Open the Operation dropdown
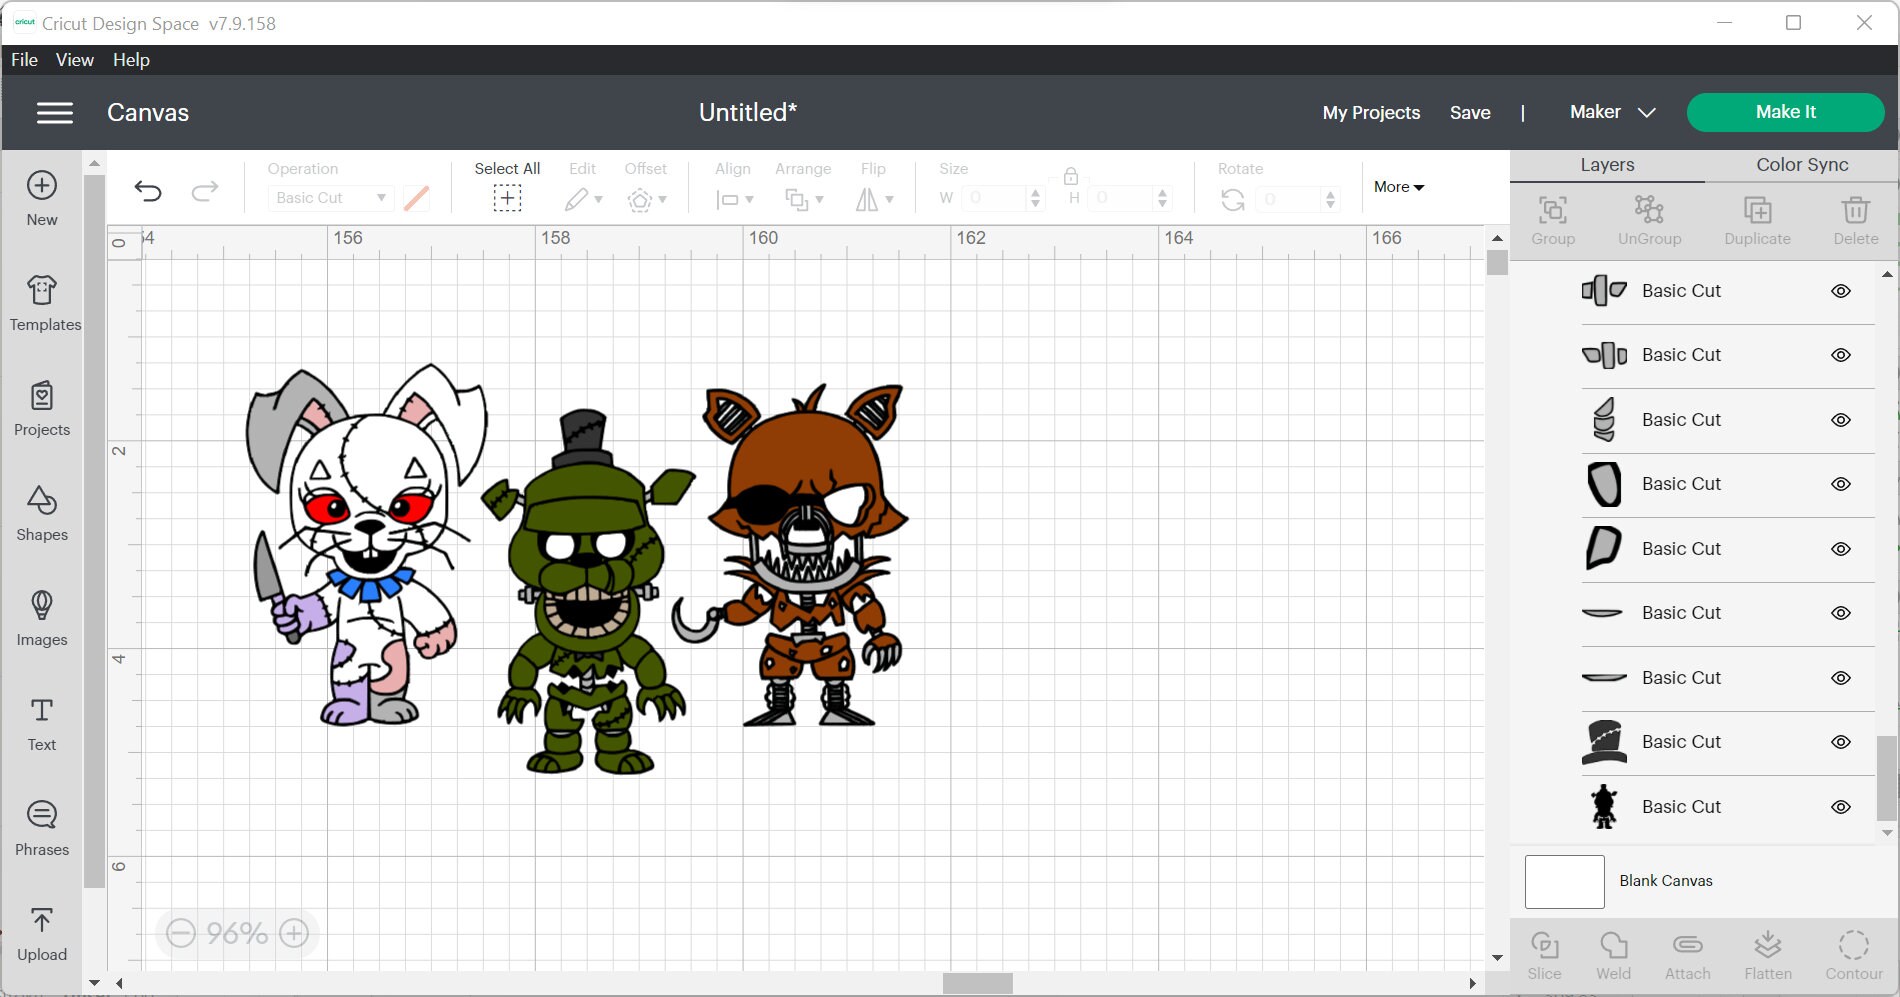The image size is (1900, 997). click(x=330, y=198)
